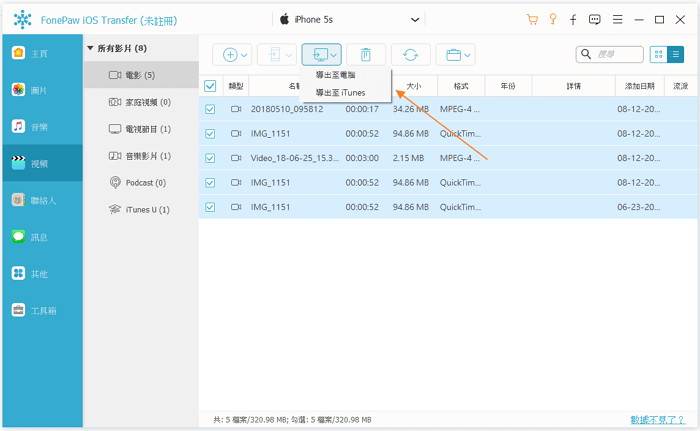Open the hamburger menu icon
The height and width of the screenshot is (431, 700).
[617, 20]
